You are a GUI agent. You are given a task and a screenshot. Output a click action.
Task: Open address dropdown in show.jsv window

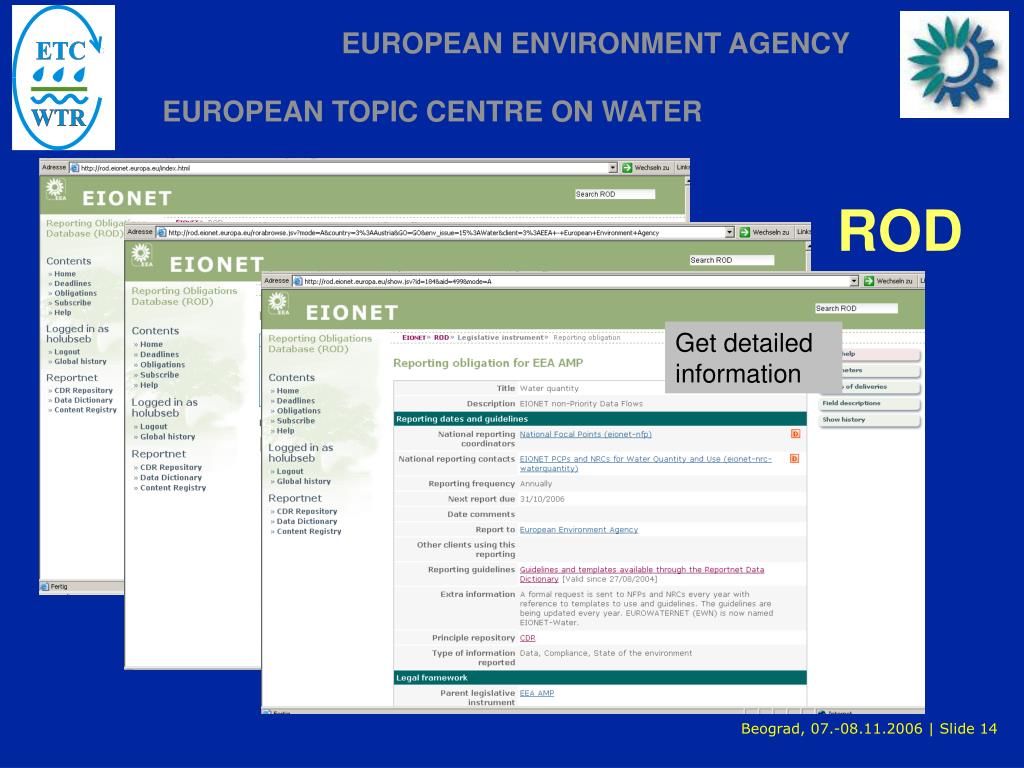tap(854, 281)
